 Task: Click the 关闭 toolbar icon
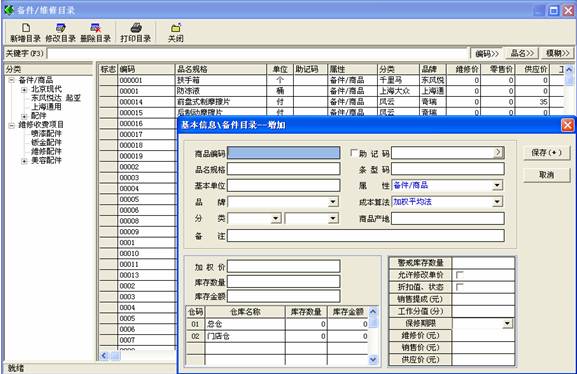coord(176,28)
